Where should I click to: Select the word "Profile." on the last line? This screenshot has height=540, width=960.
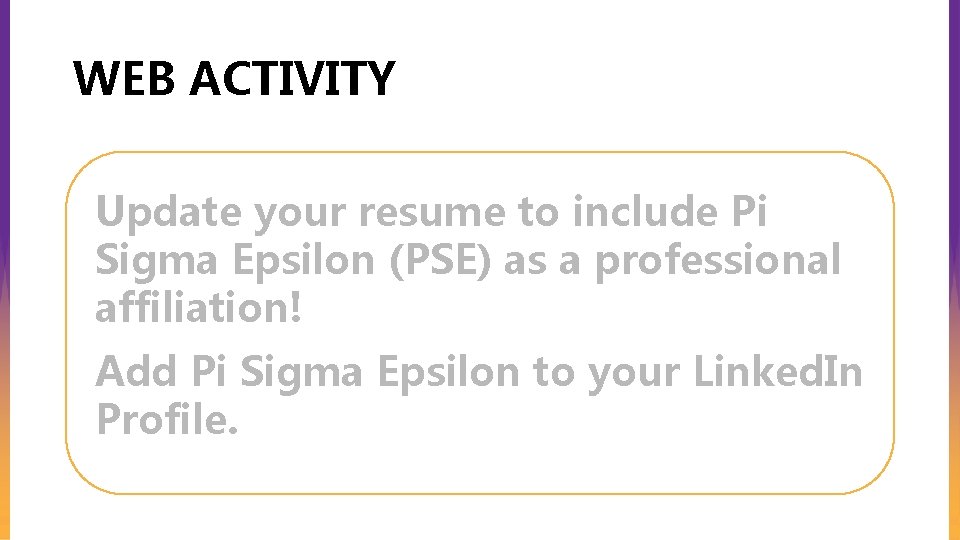coord(167,419)
